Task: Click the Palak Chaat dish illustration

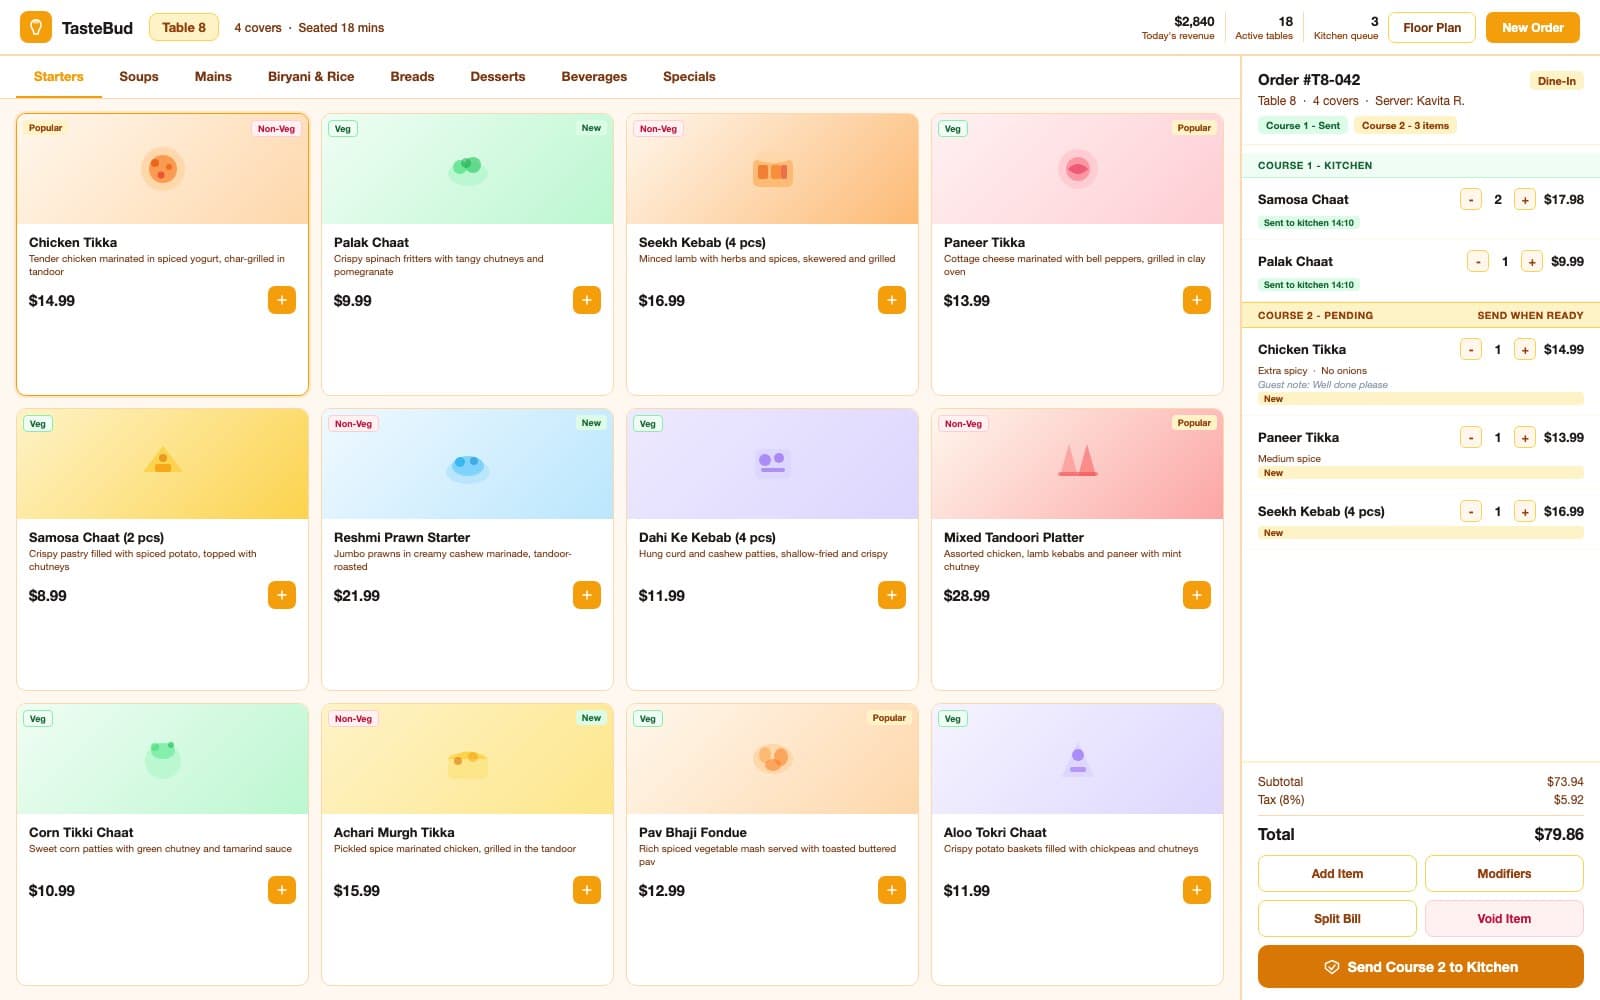Action: 467,169
